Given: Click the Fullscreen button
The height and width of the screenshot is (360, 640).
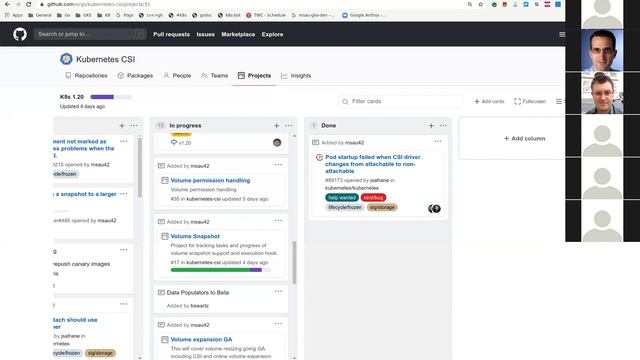Looking at the screenshot, I should tap(530, 101).
